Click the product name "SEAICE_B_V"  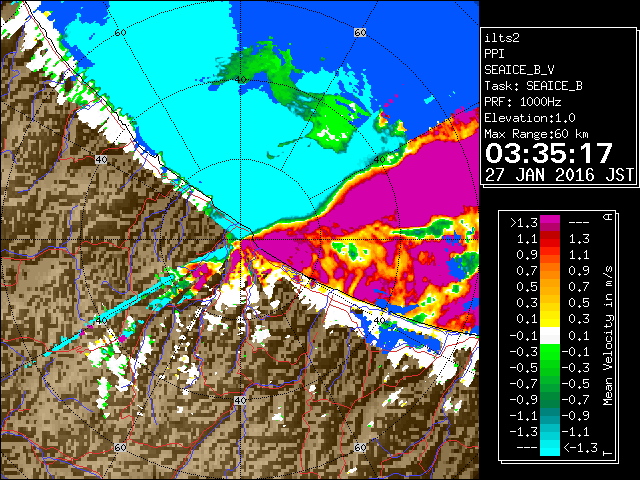pyautogui.click(x=519, y=70)
